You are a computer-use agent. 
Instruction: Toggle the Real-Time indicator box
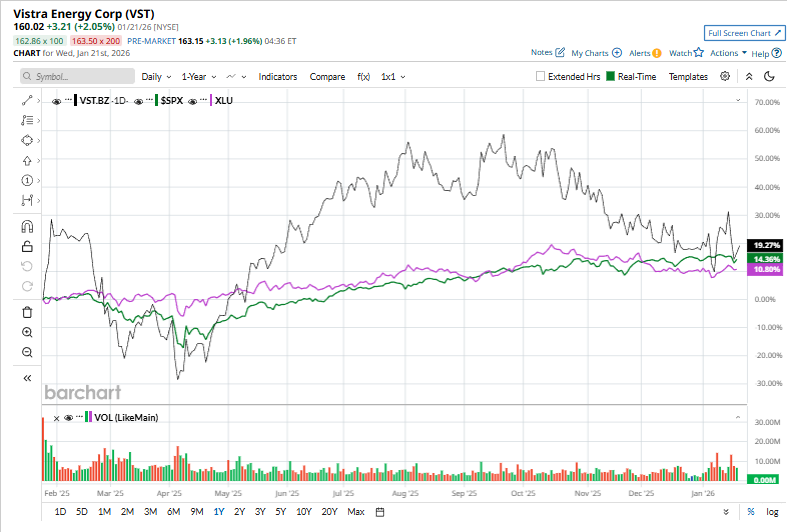click(610, 76)
